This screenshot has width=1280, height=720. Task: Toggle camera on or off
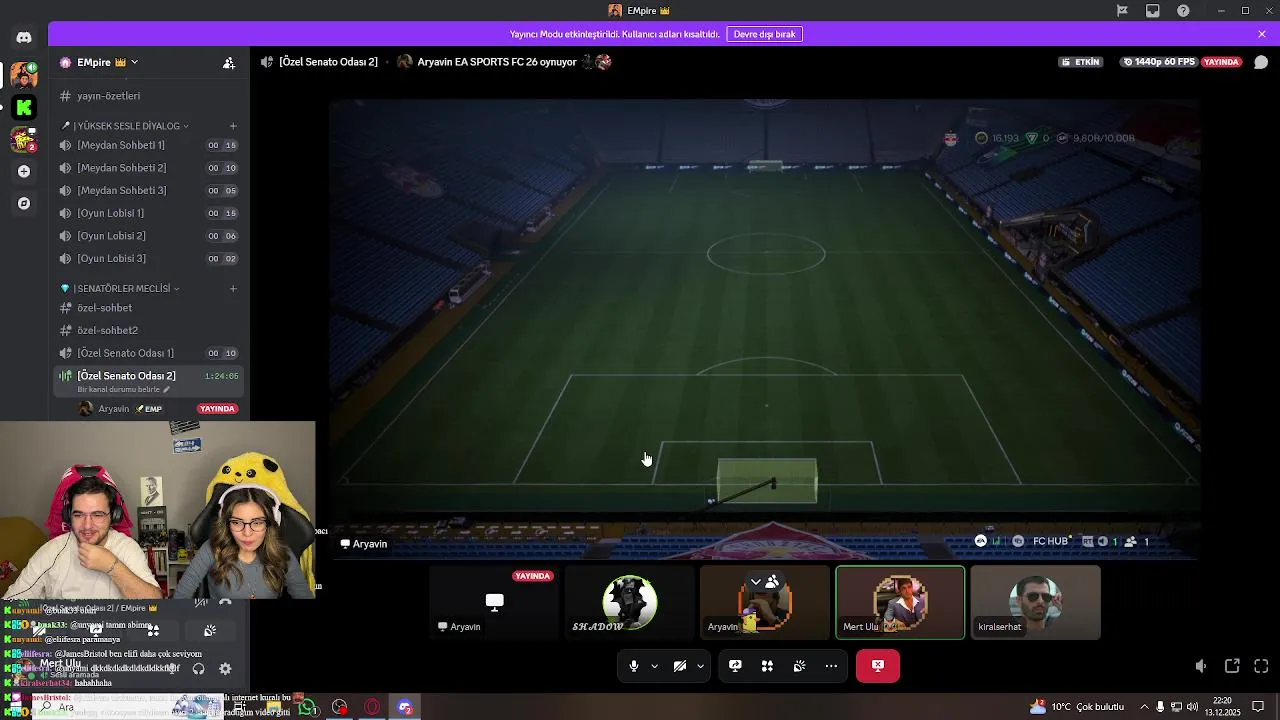click(x=680, y=666)
